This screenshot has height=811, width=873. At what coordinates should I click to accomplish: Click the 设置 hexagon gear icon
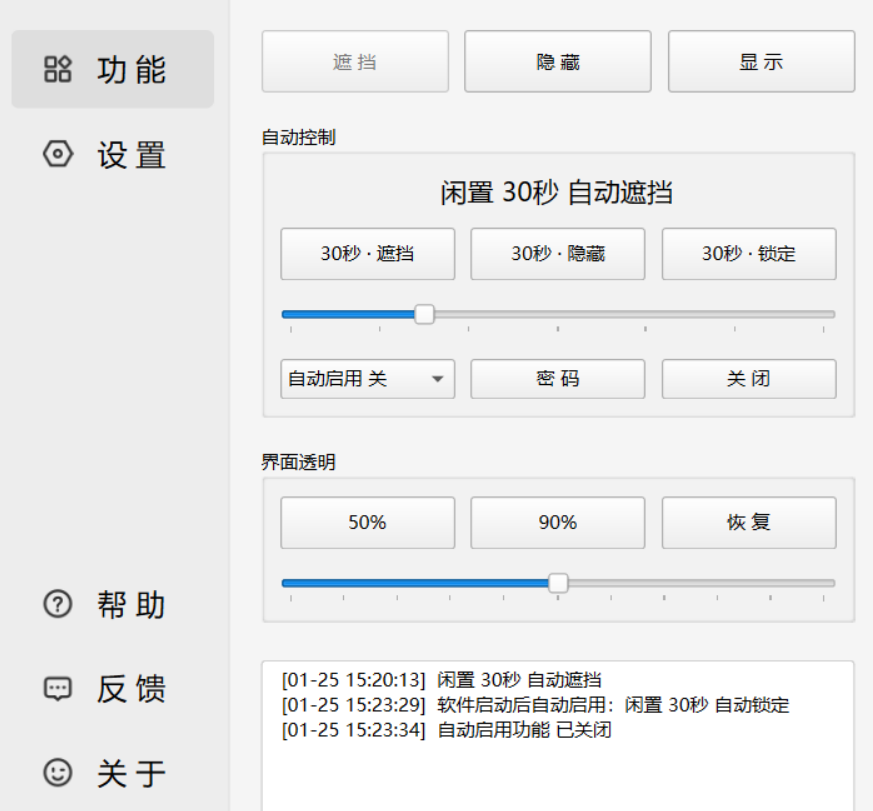58,155
